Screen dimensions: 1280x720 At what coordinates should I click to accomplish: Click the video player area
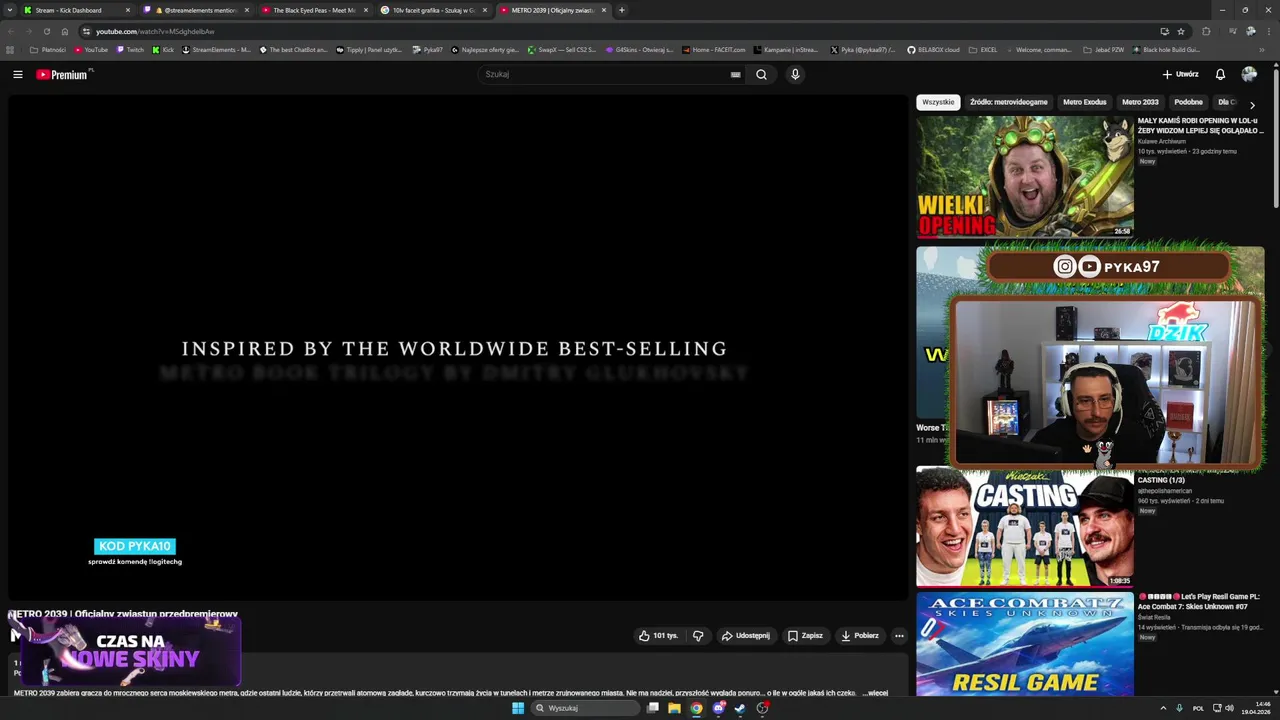pos(458,347)
